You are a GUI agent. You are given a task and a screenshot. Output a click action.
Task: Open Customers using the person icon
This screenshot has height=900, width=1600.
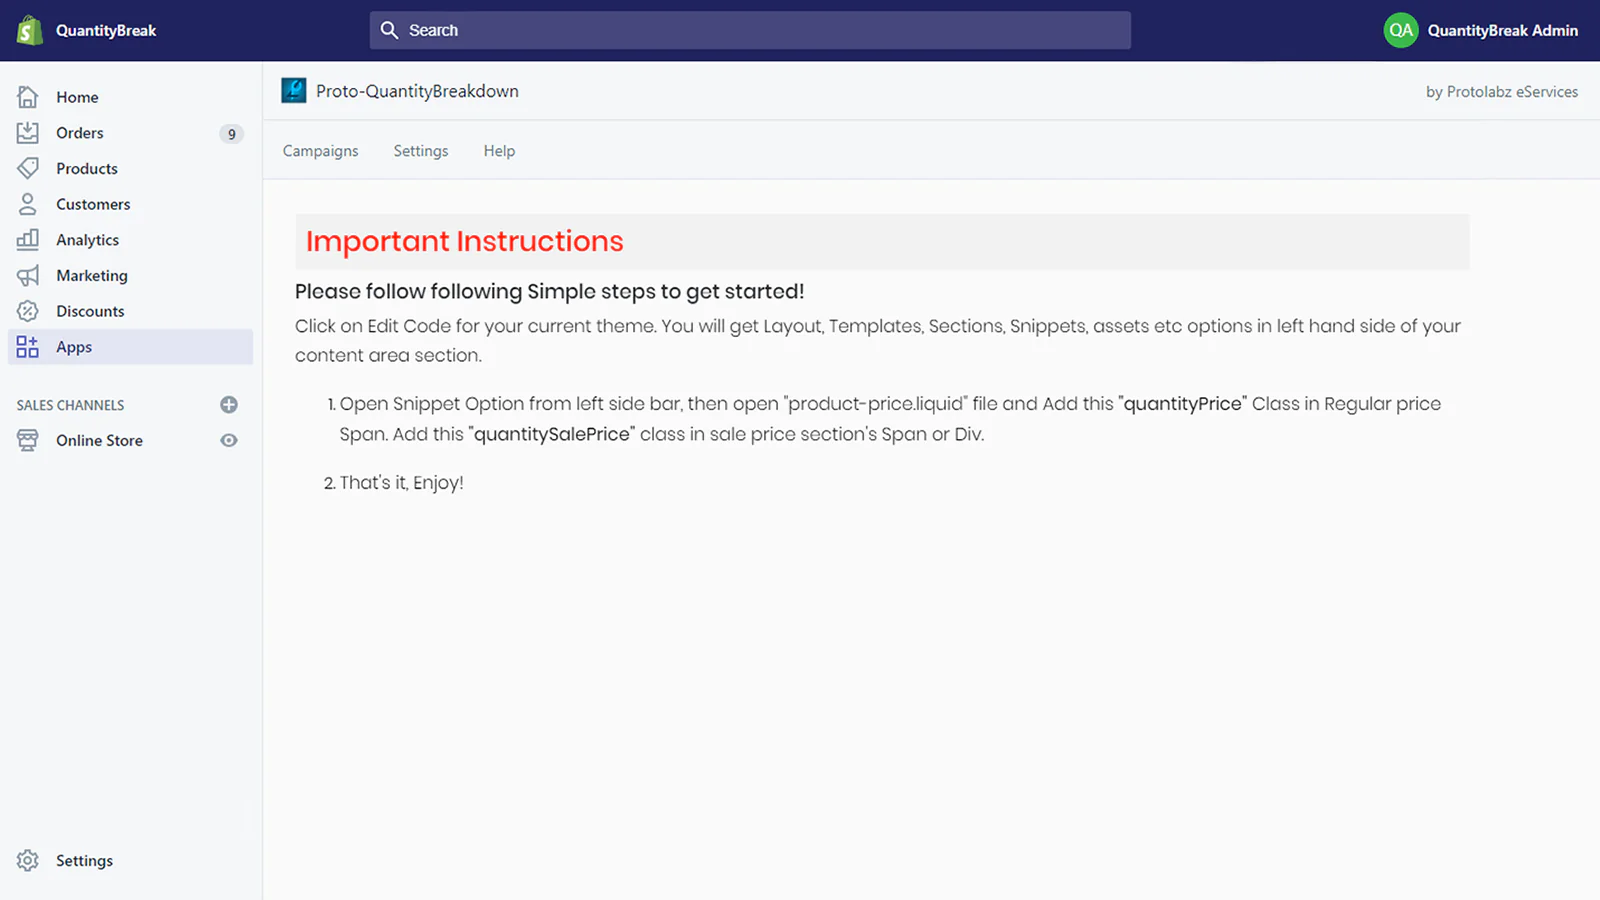(28, 204)
